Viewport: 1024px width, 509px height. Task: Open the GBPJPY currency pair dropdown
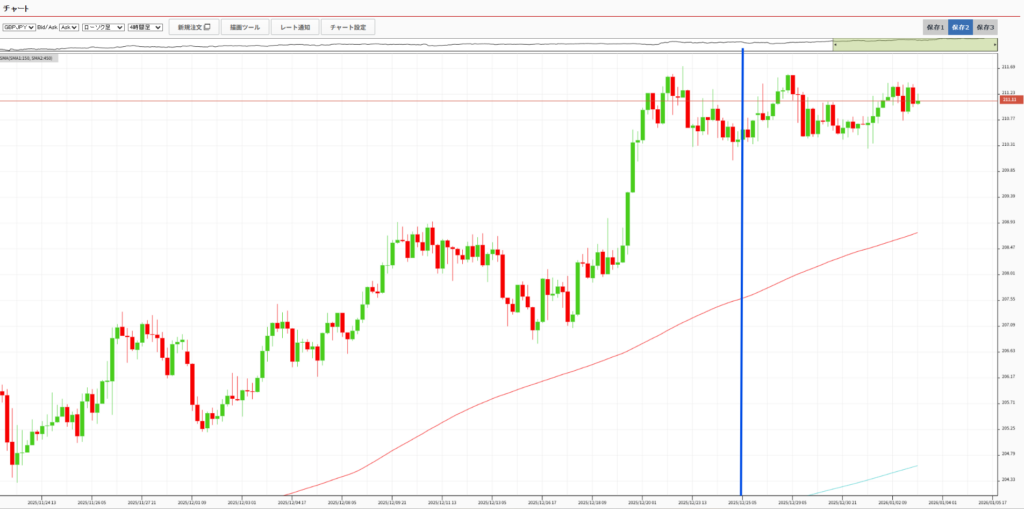click(18, 27)
